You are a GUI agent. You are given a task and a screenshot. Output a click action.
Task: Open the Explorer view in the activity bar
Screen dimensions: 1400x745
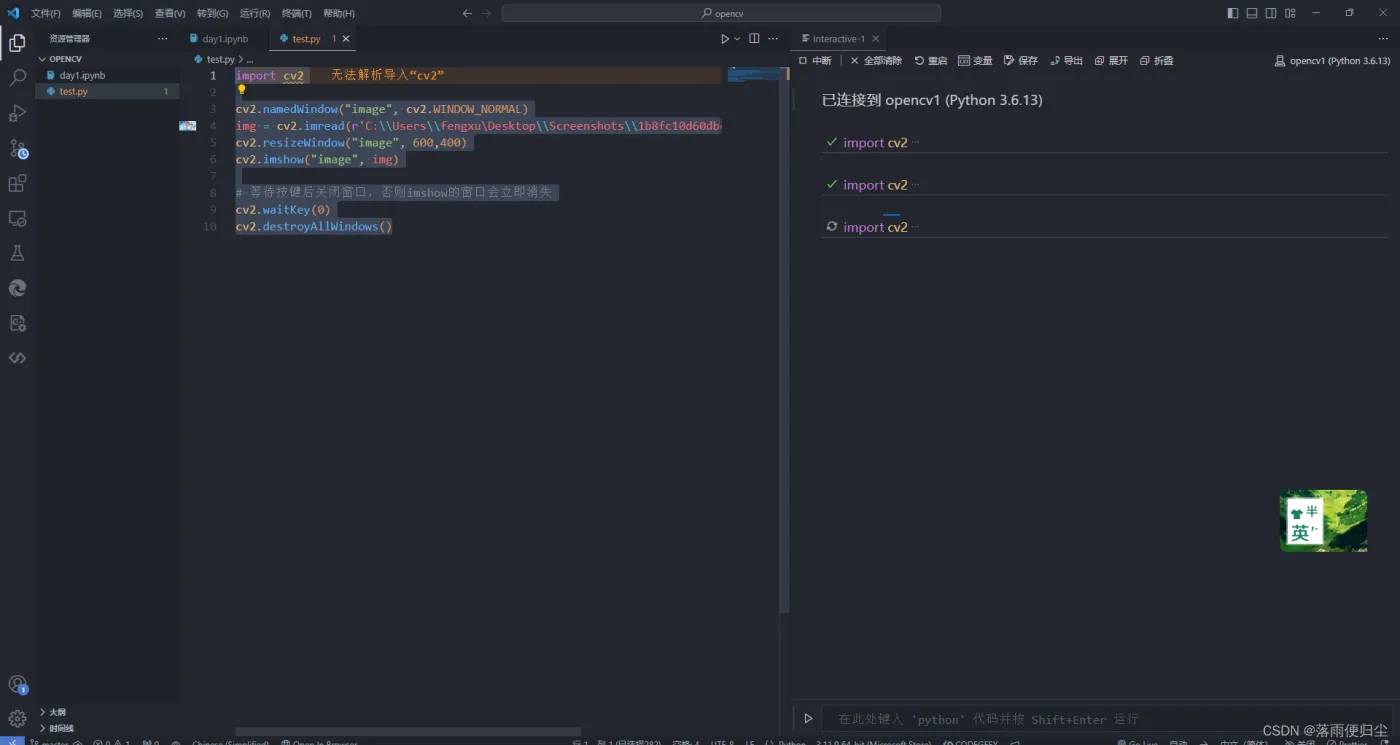(x=17, y=43)
